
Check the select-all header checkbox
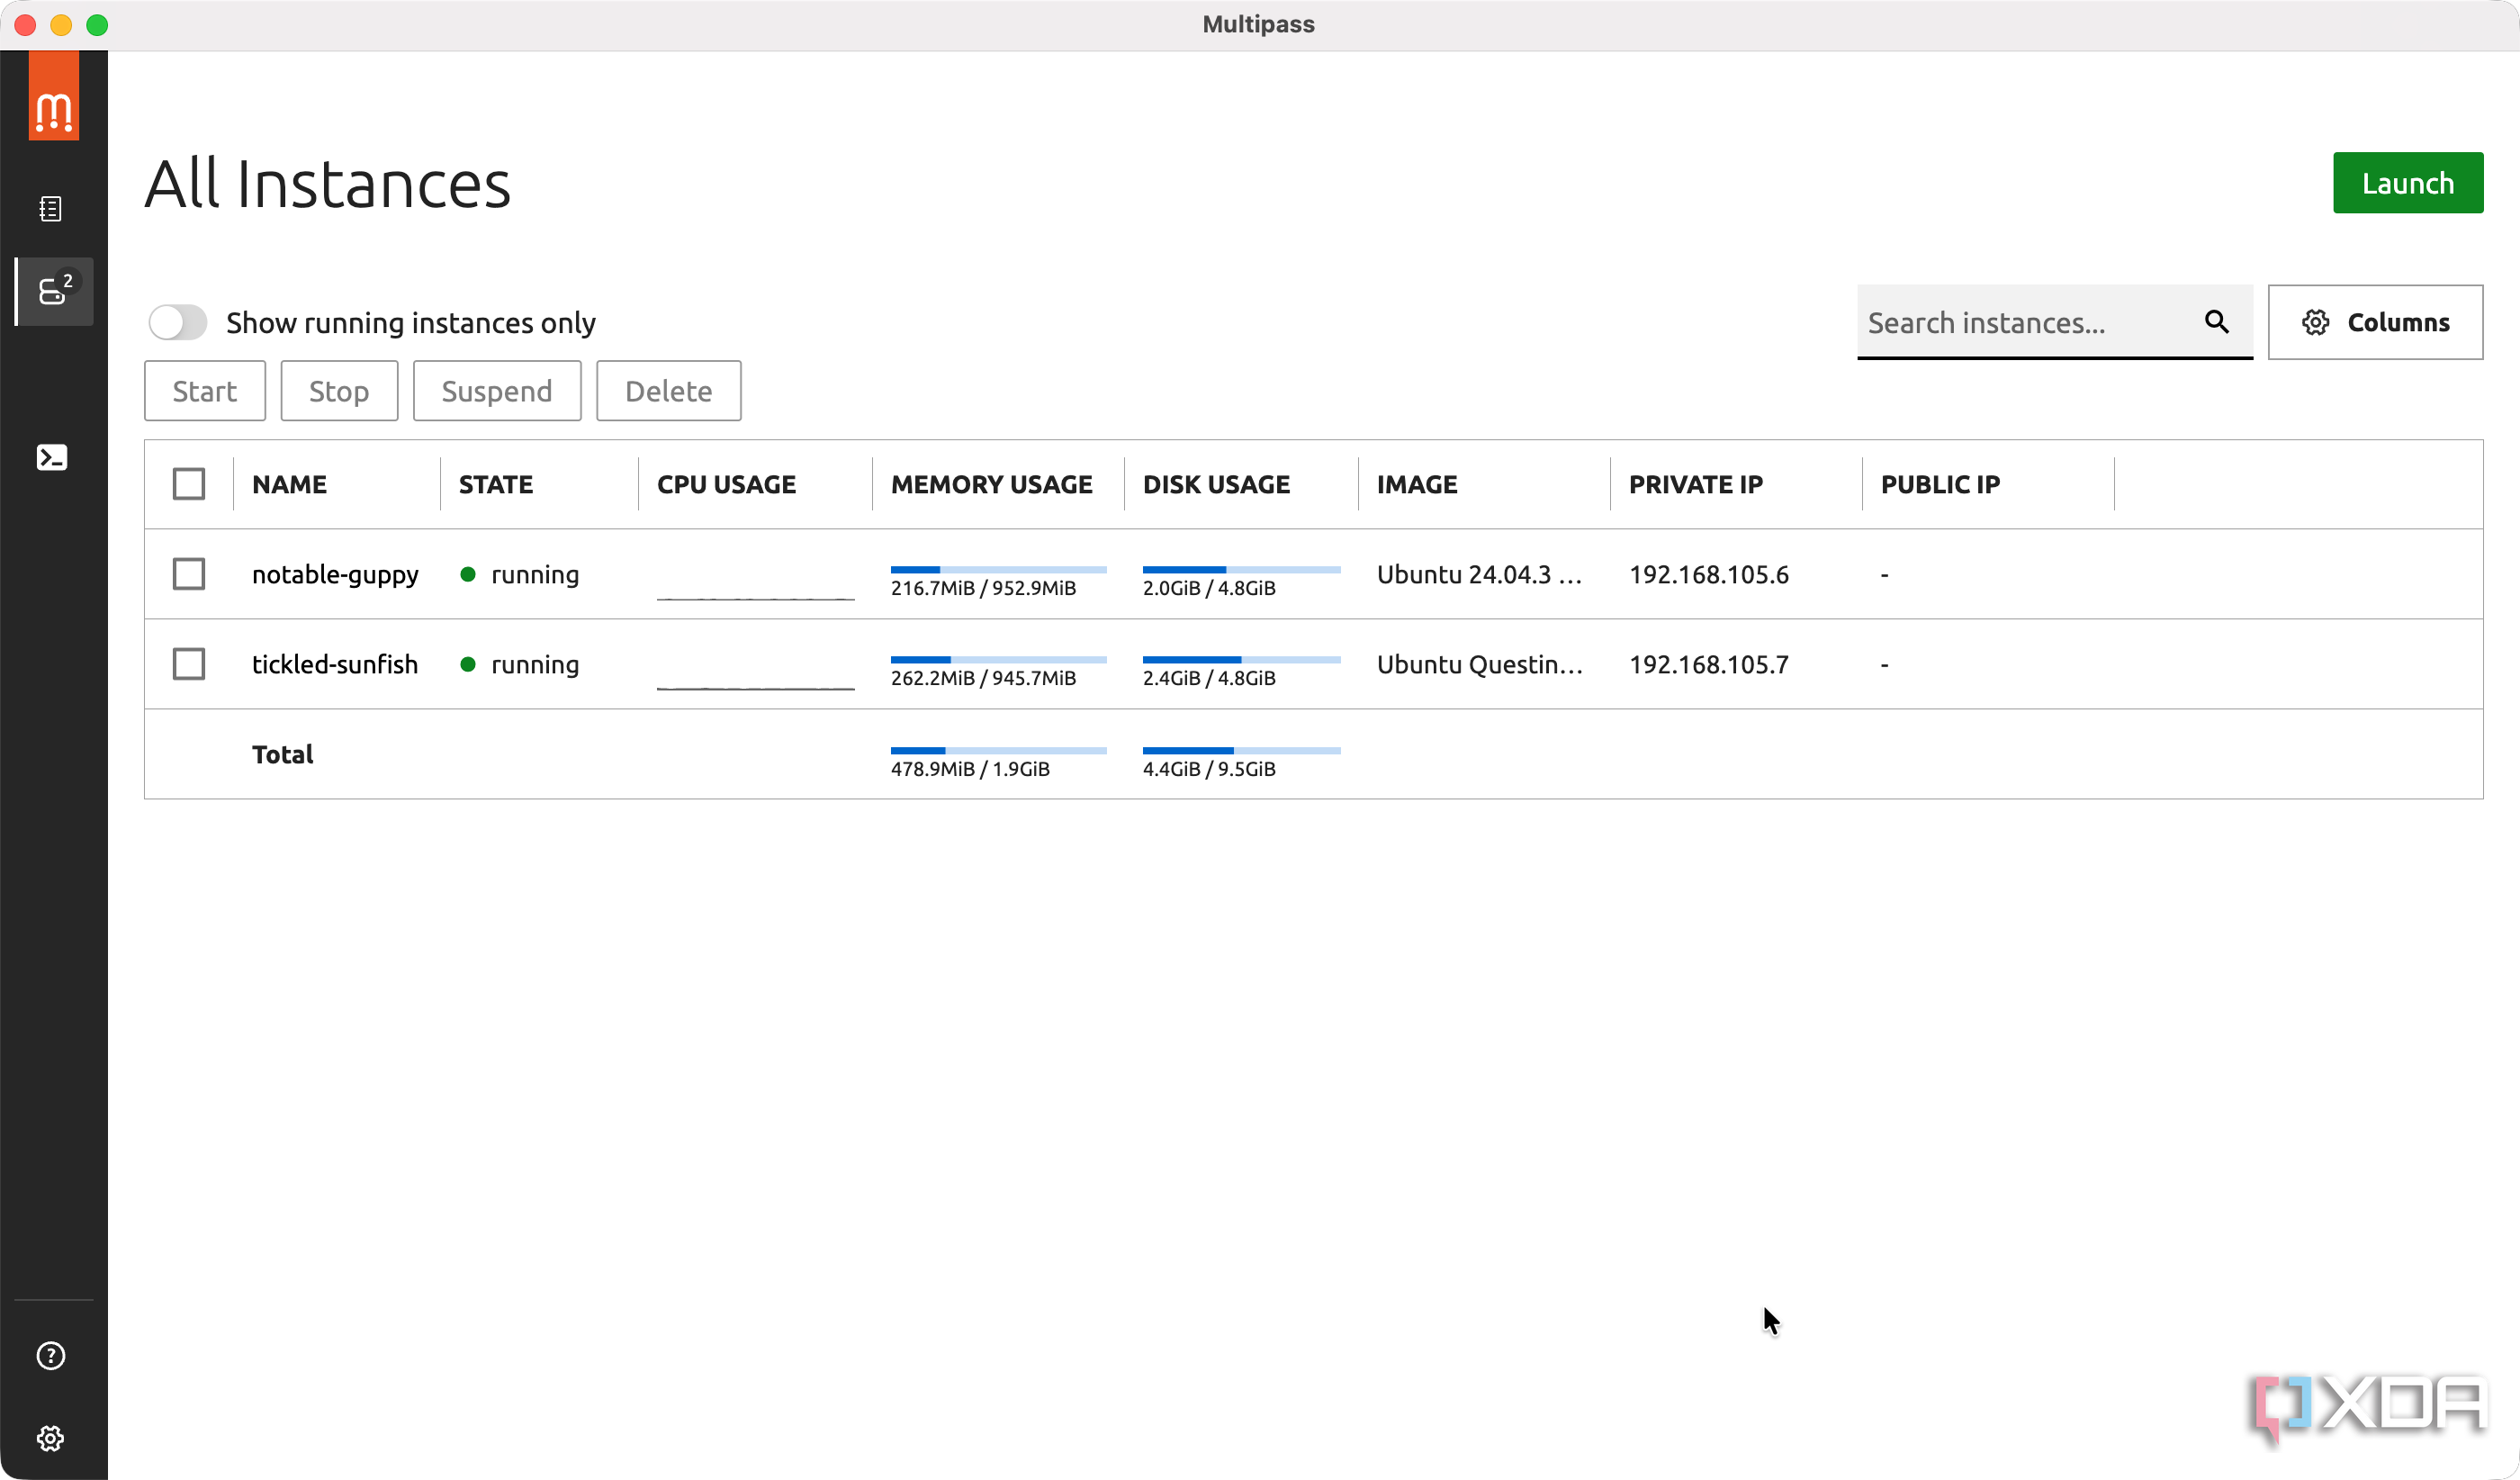coord(189,484)
